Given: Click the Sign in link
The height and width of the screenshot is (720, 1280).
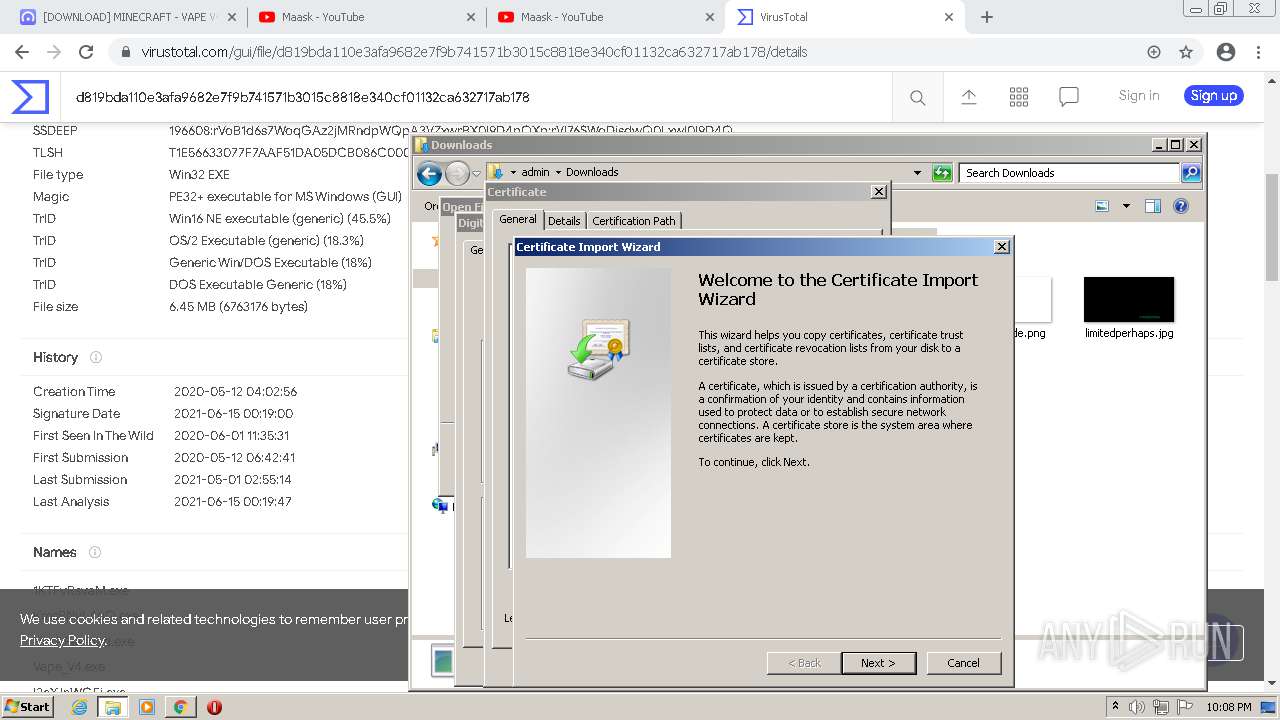Looking at the screenshot, I should point(1139,96).
